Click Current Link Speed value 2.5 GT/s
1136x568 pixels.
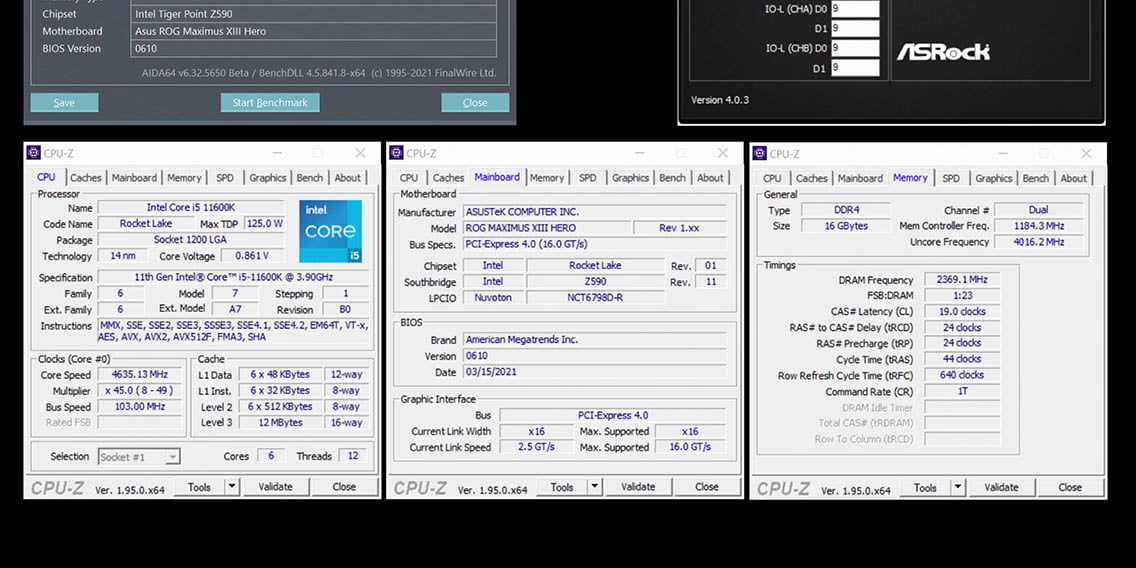[x=536, y=447]
